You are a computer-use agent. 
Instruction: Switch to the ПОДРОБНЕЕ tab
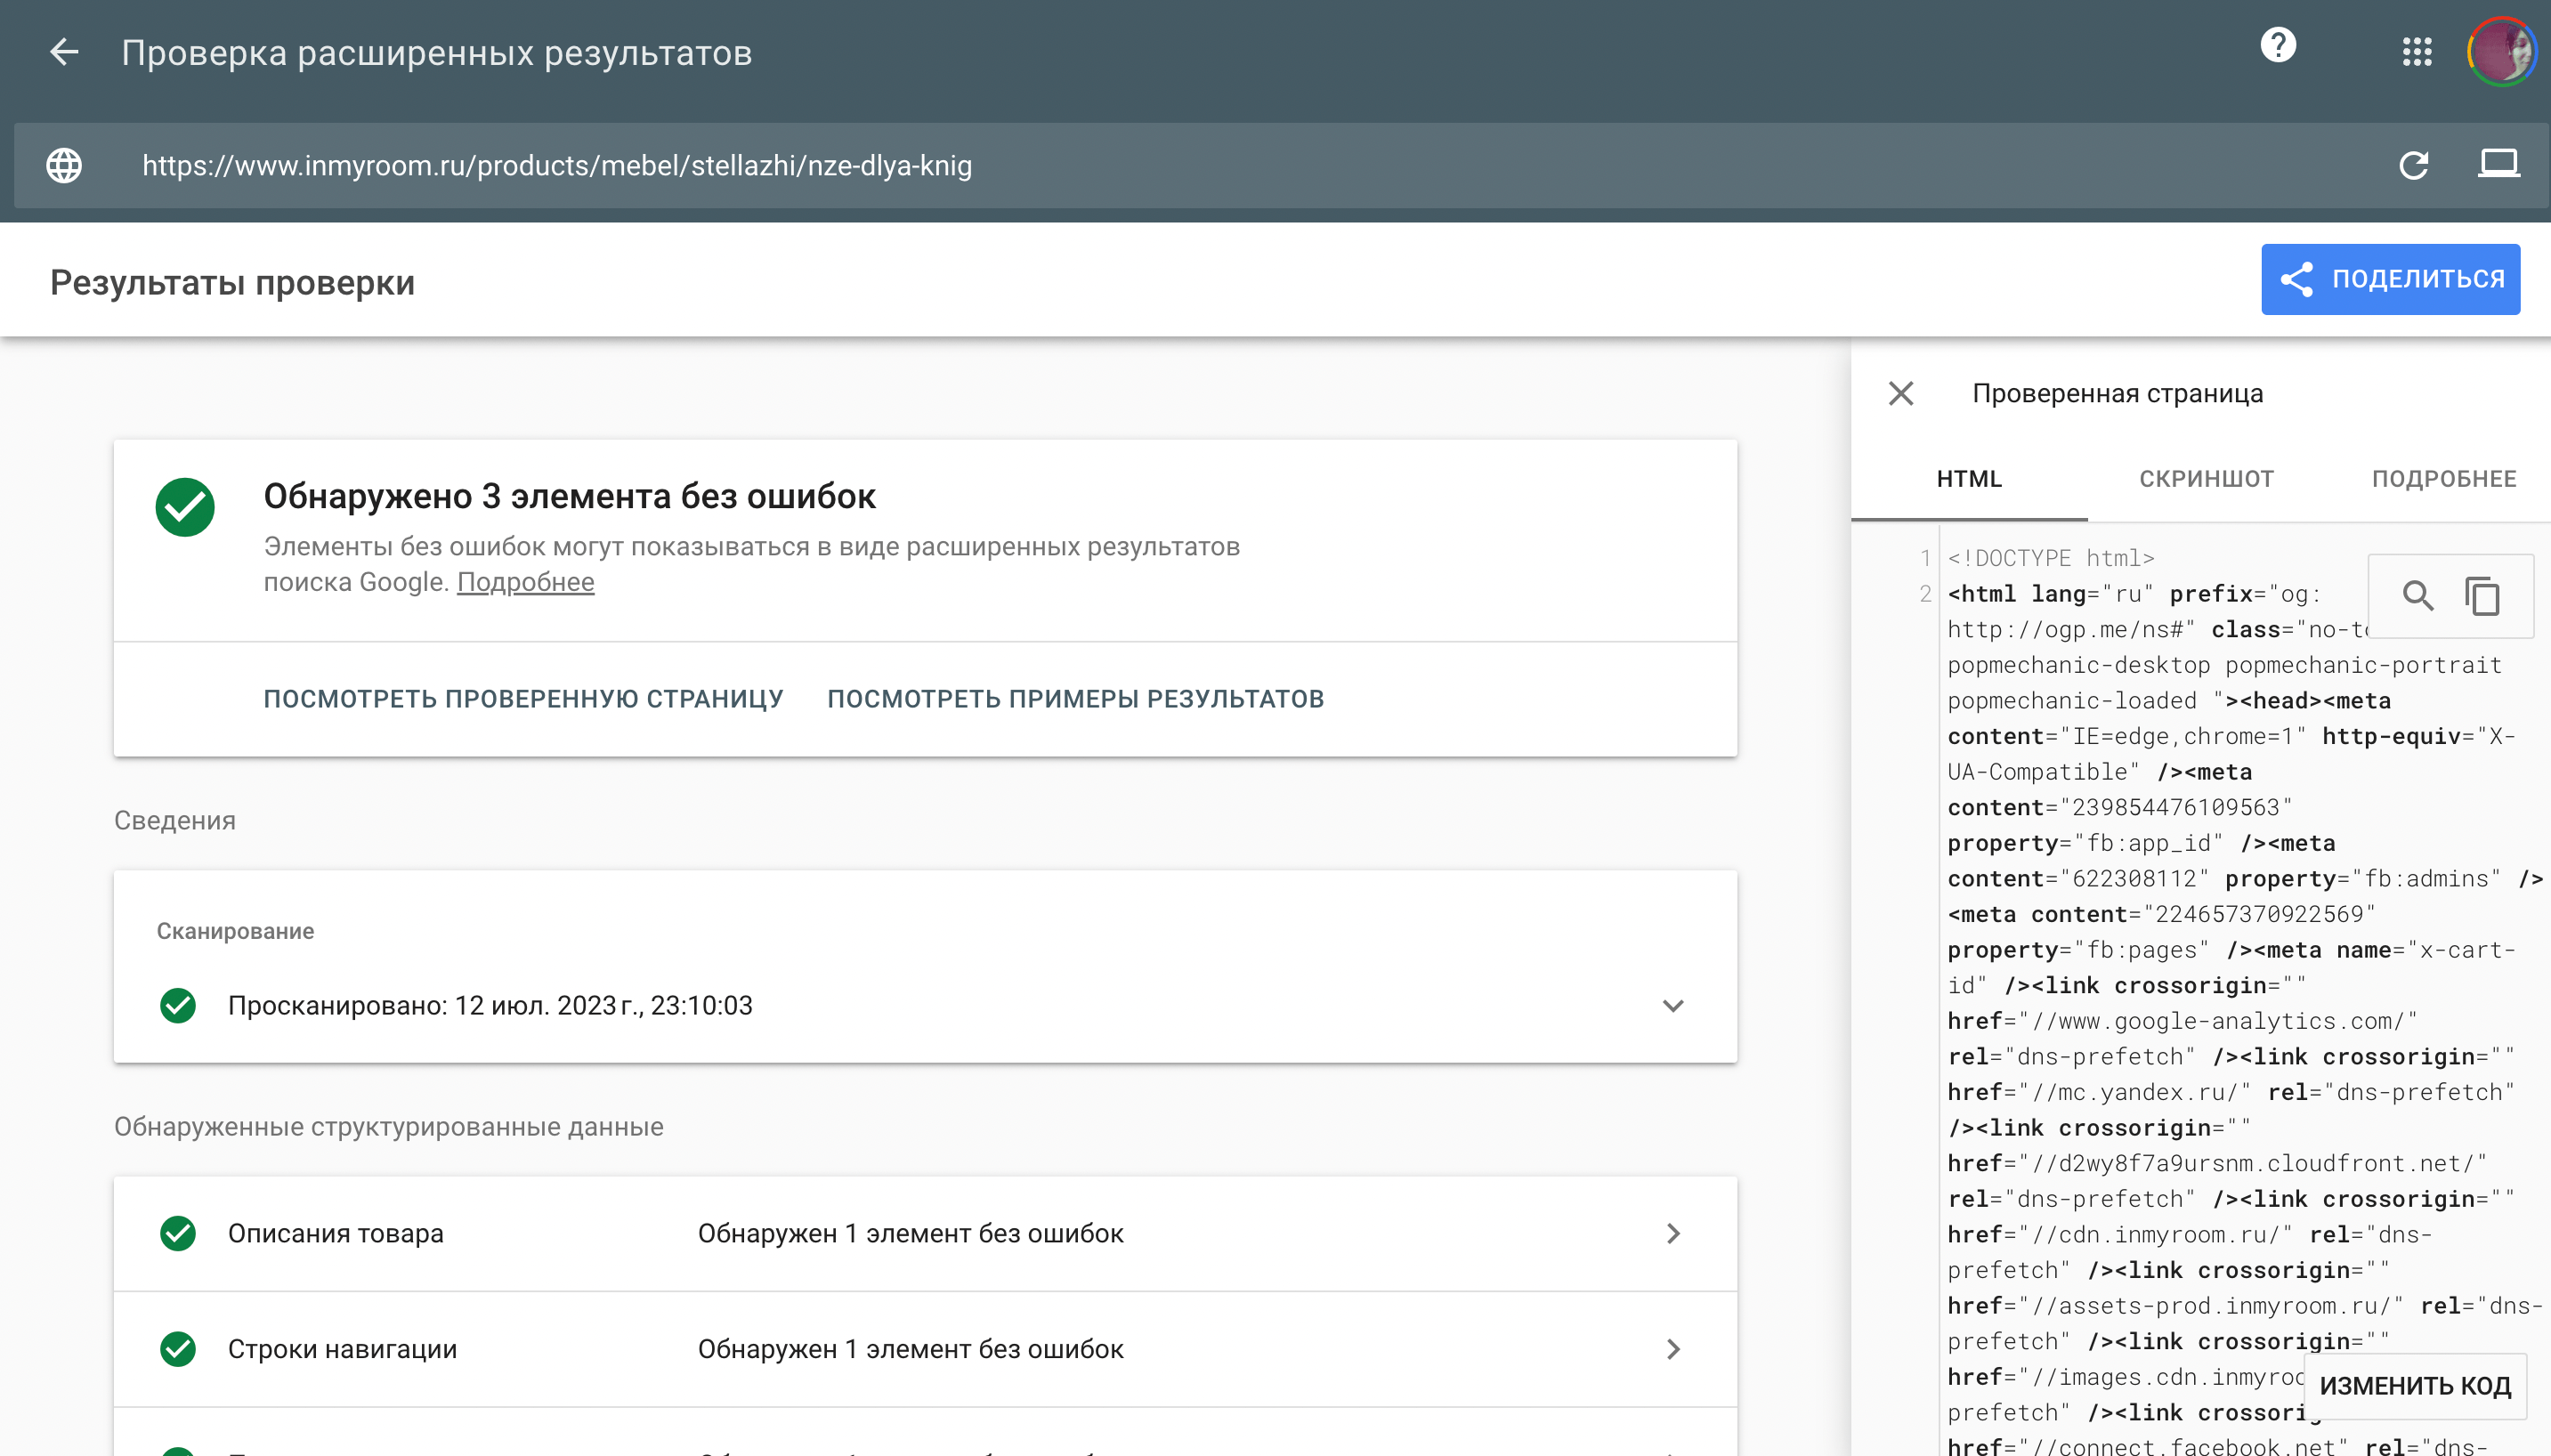[x=2443, y=479]
